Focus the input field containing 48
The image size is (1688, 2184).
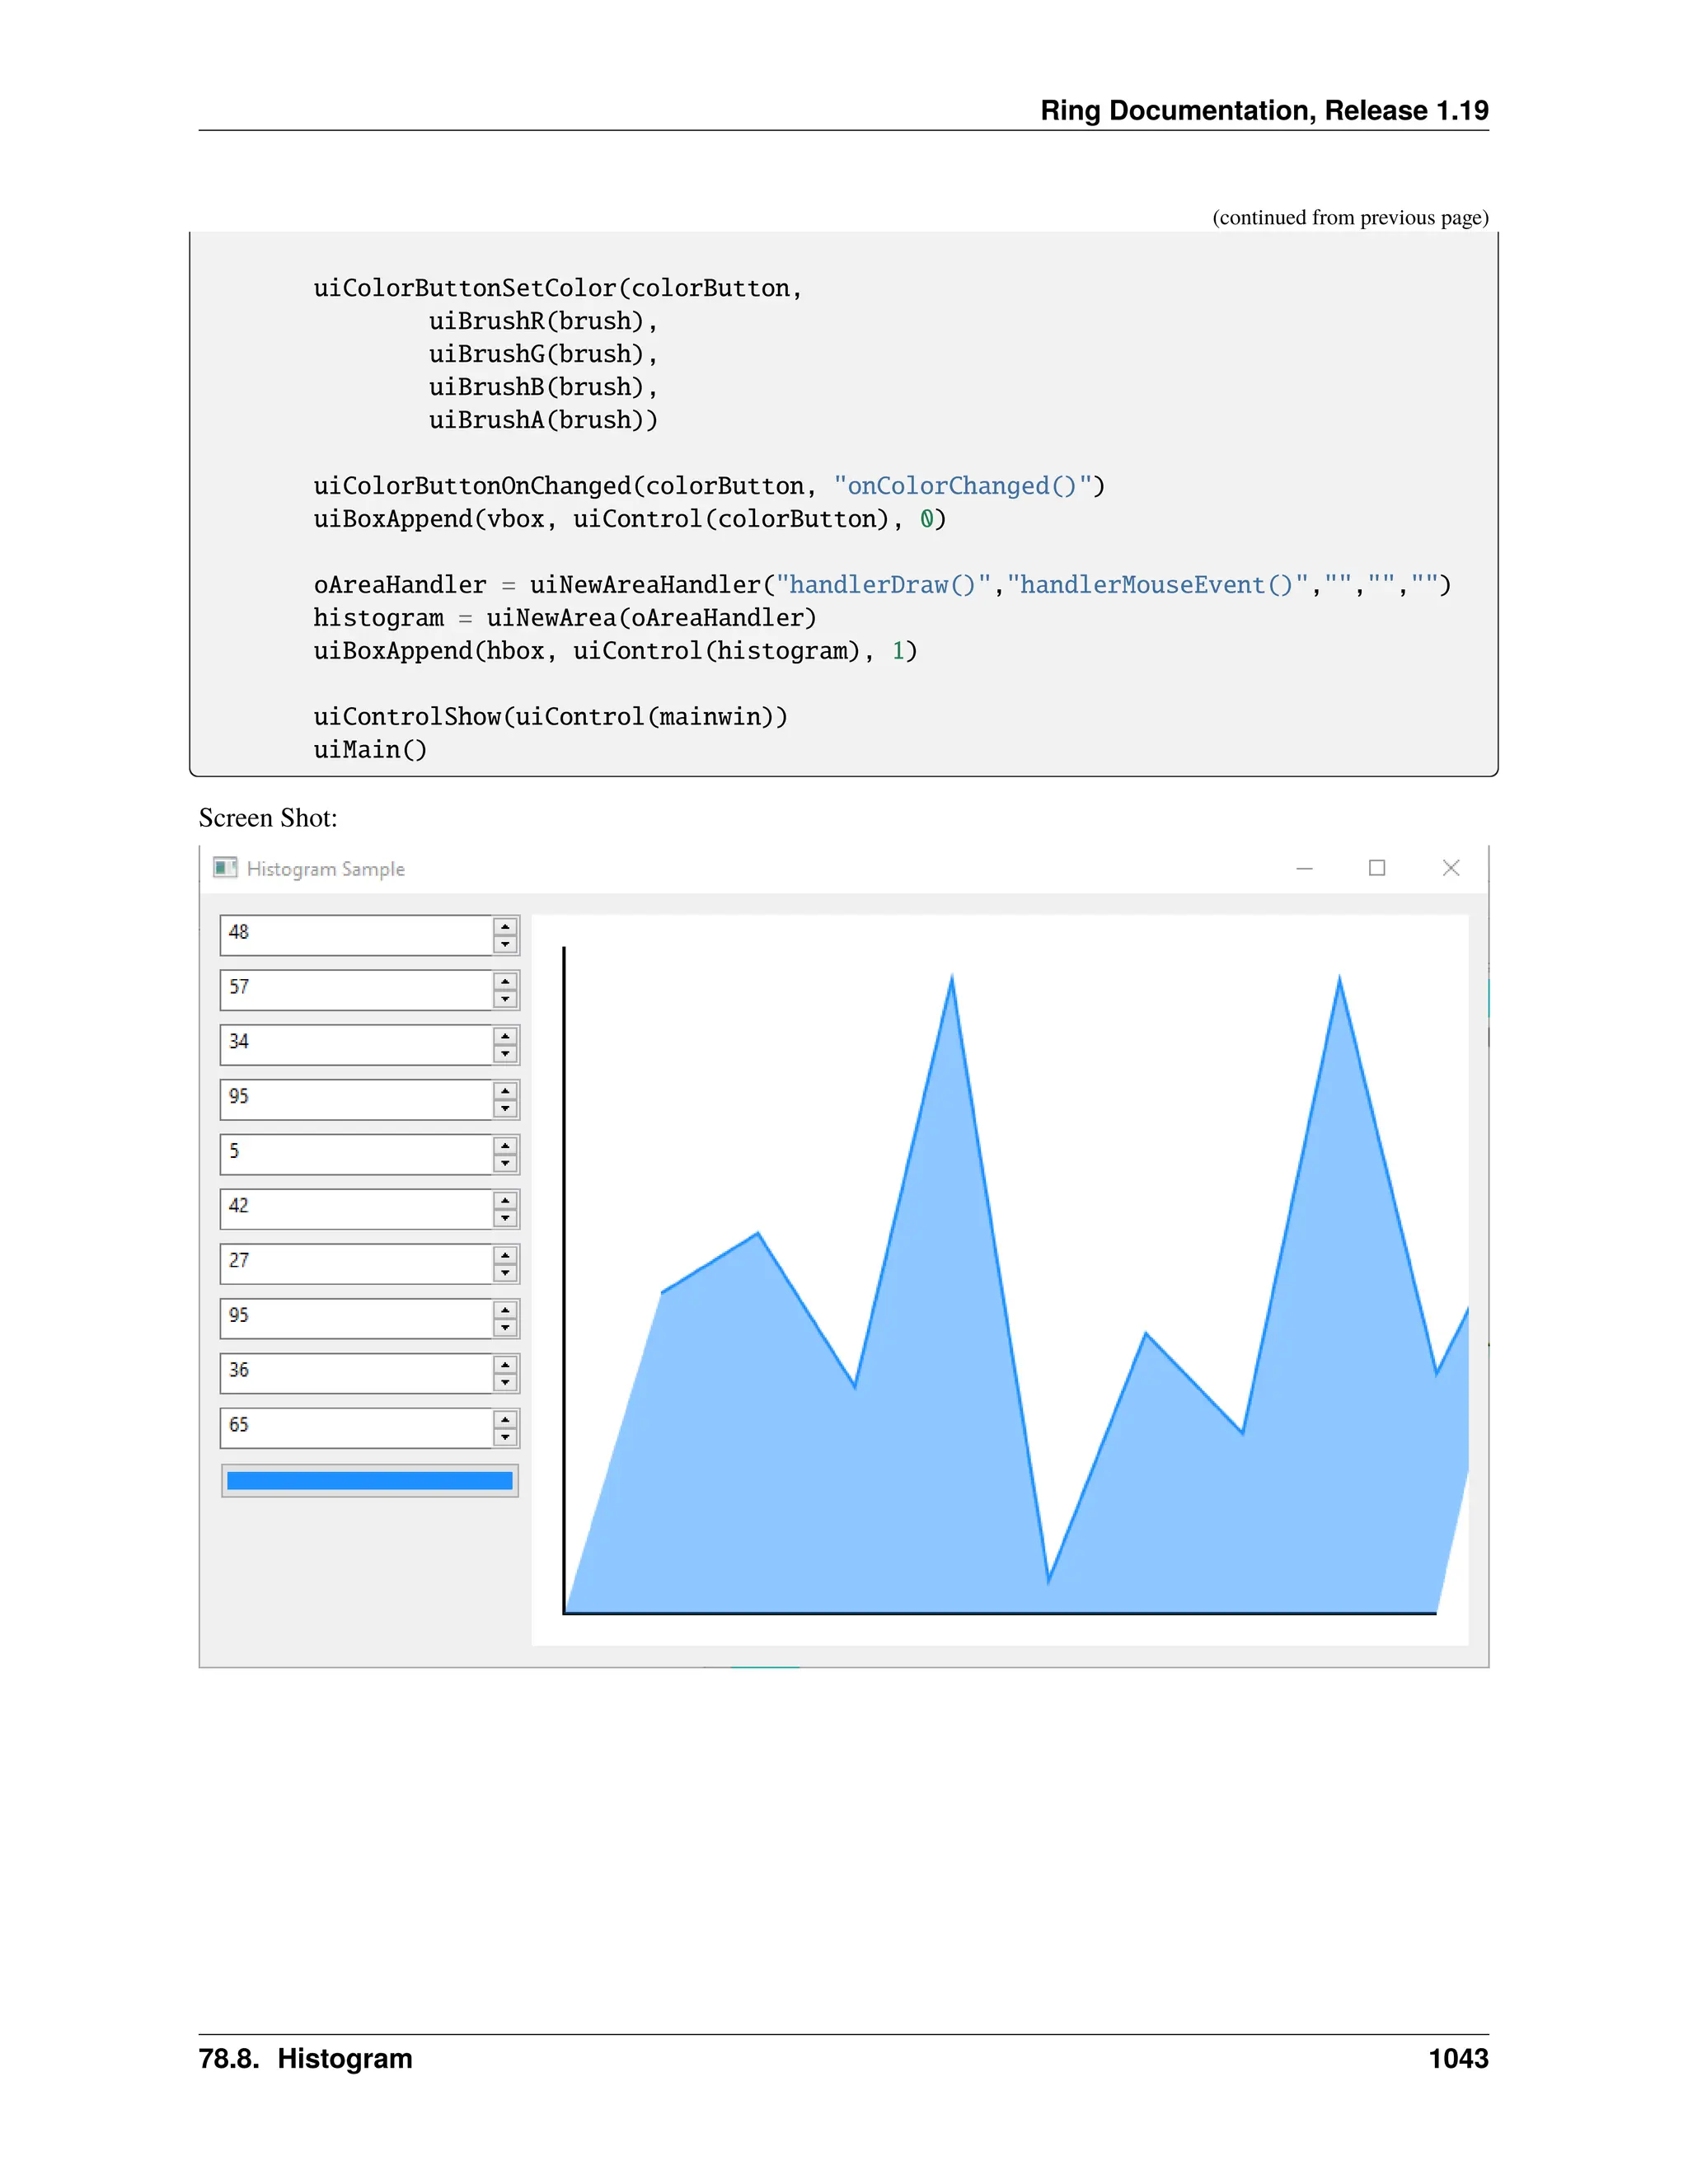(x=356, y=935)
